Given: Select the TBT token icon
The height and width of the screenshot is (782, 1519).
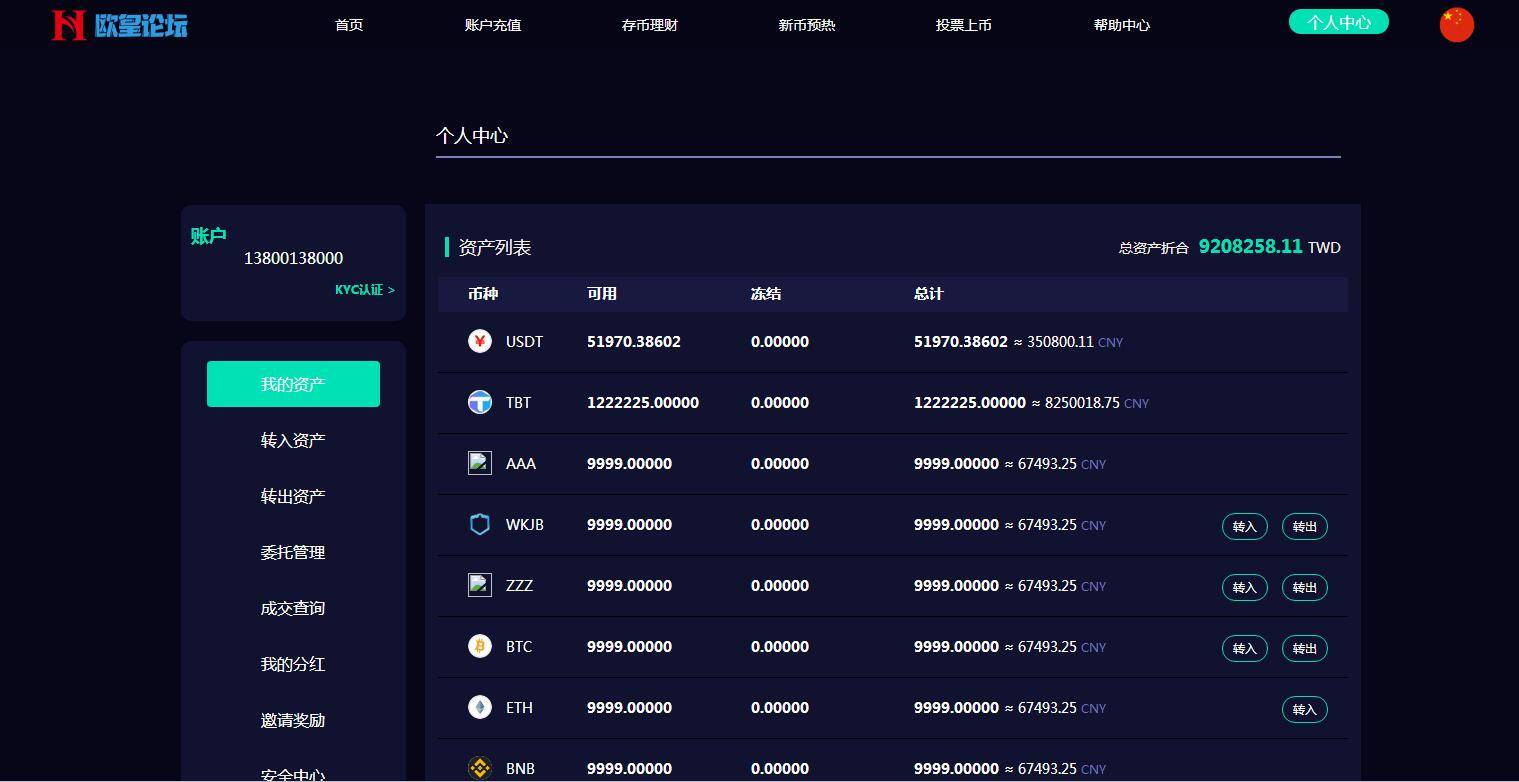Looking at the screenshot, I should pyautogui.click(x=480, y=402).
